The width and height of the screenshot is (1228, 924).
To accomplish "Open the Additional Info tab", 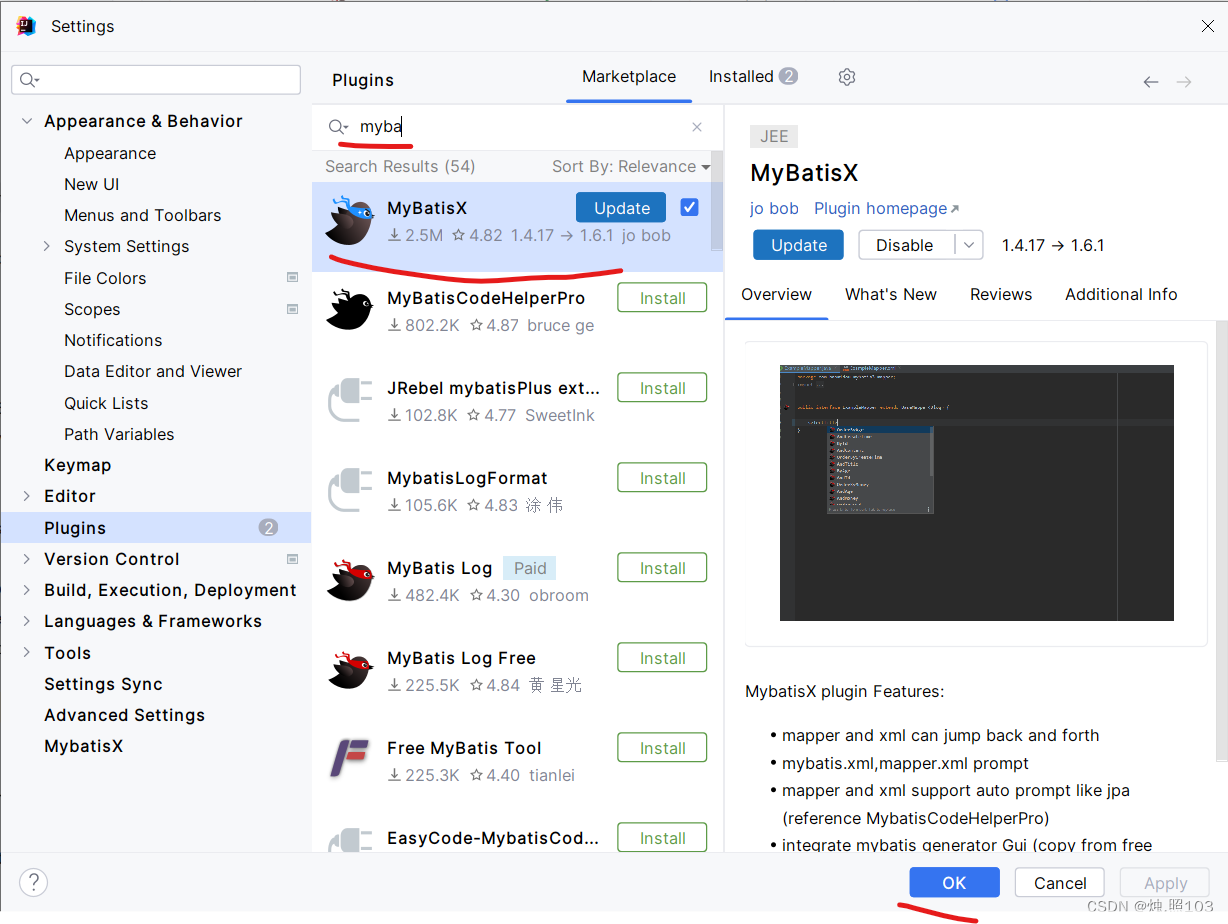I will (1121, 294).
